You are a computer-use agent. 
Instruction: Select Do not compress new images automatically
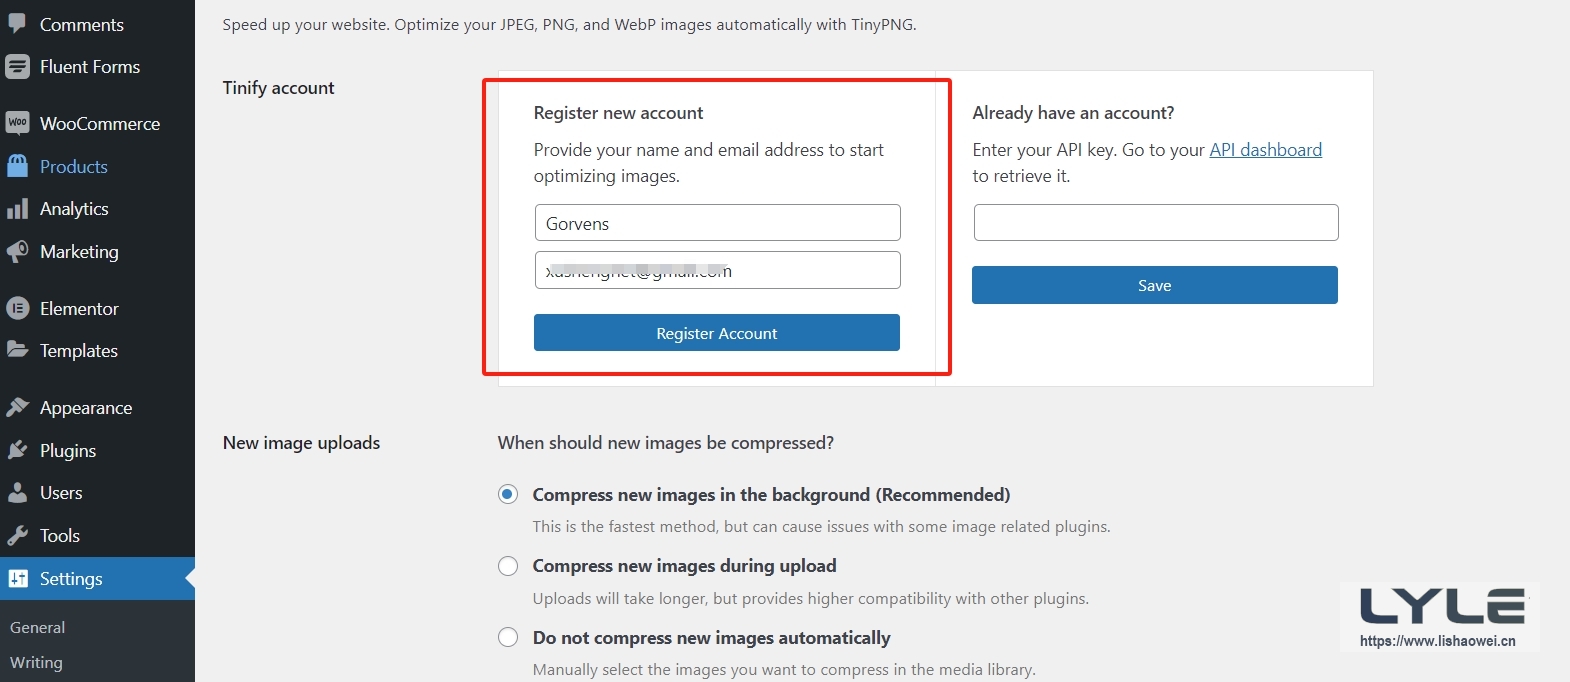tap(508, 638)
